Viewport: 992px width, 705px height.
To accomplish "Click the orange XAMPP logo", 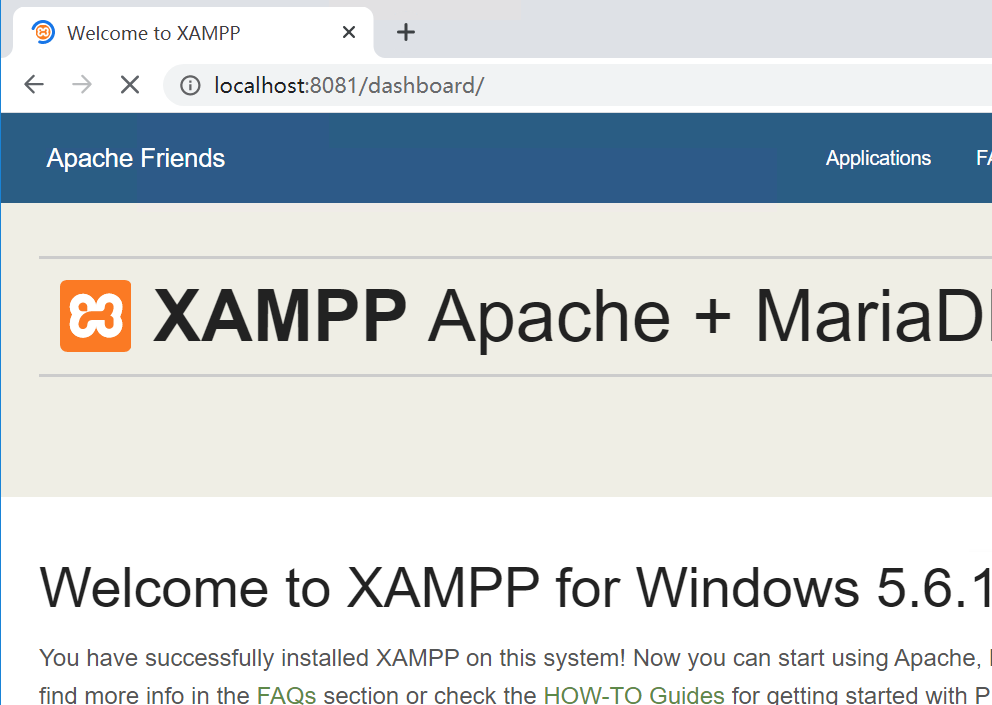I will pos(96,316).
